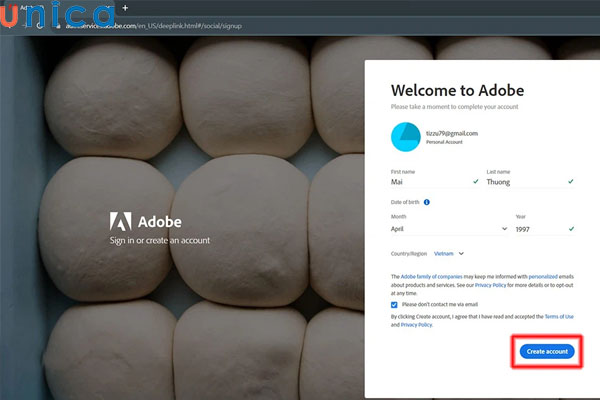This screenshot has width=600, height=400.
Task: Open the Terms of Use link
Action: coord(558,316)
